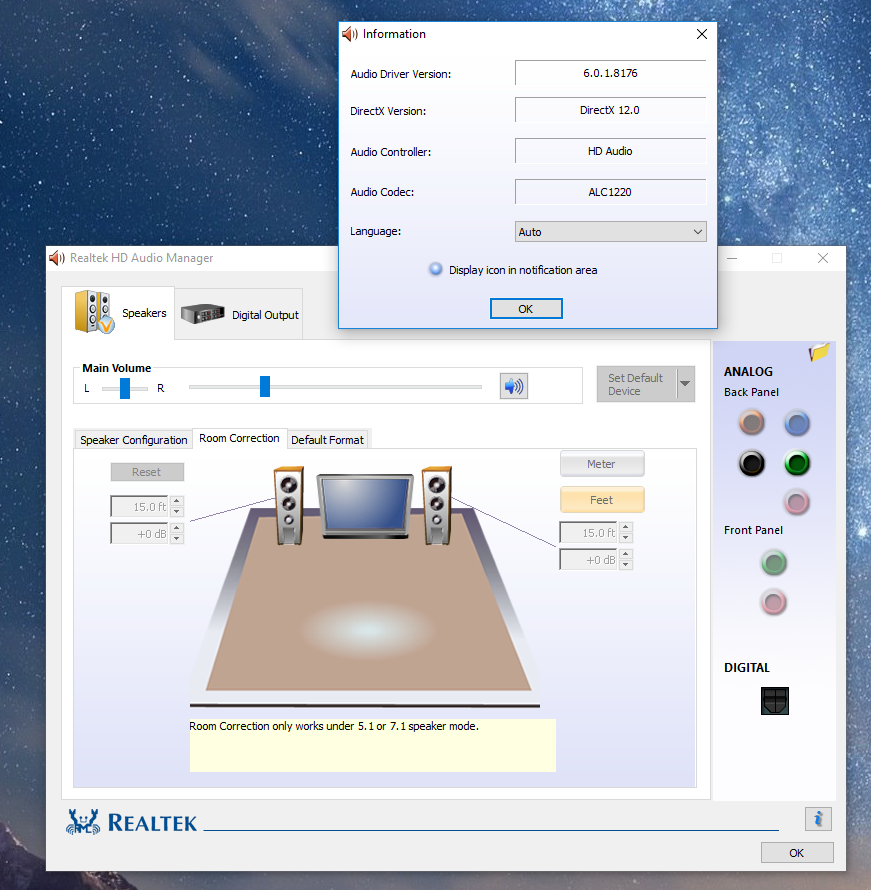Click the black back panel audio jack
The height and width of the screenshot is (890, 871).
point(751,463)
